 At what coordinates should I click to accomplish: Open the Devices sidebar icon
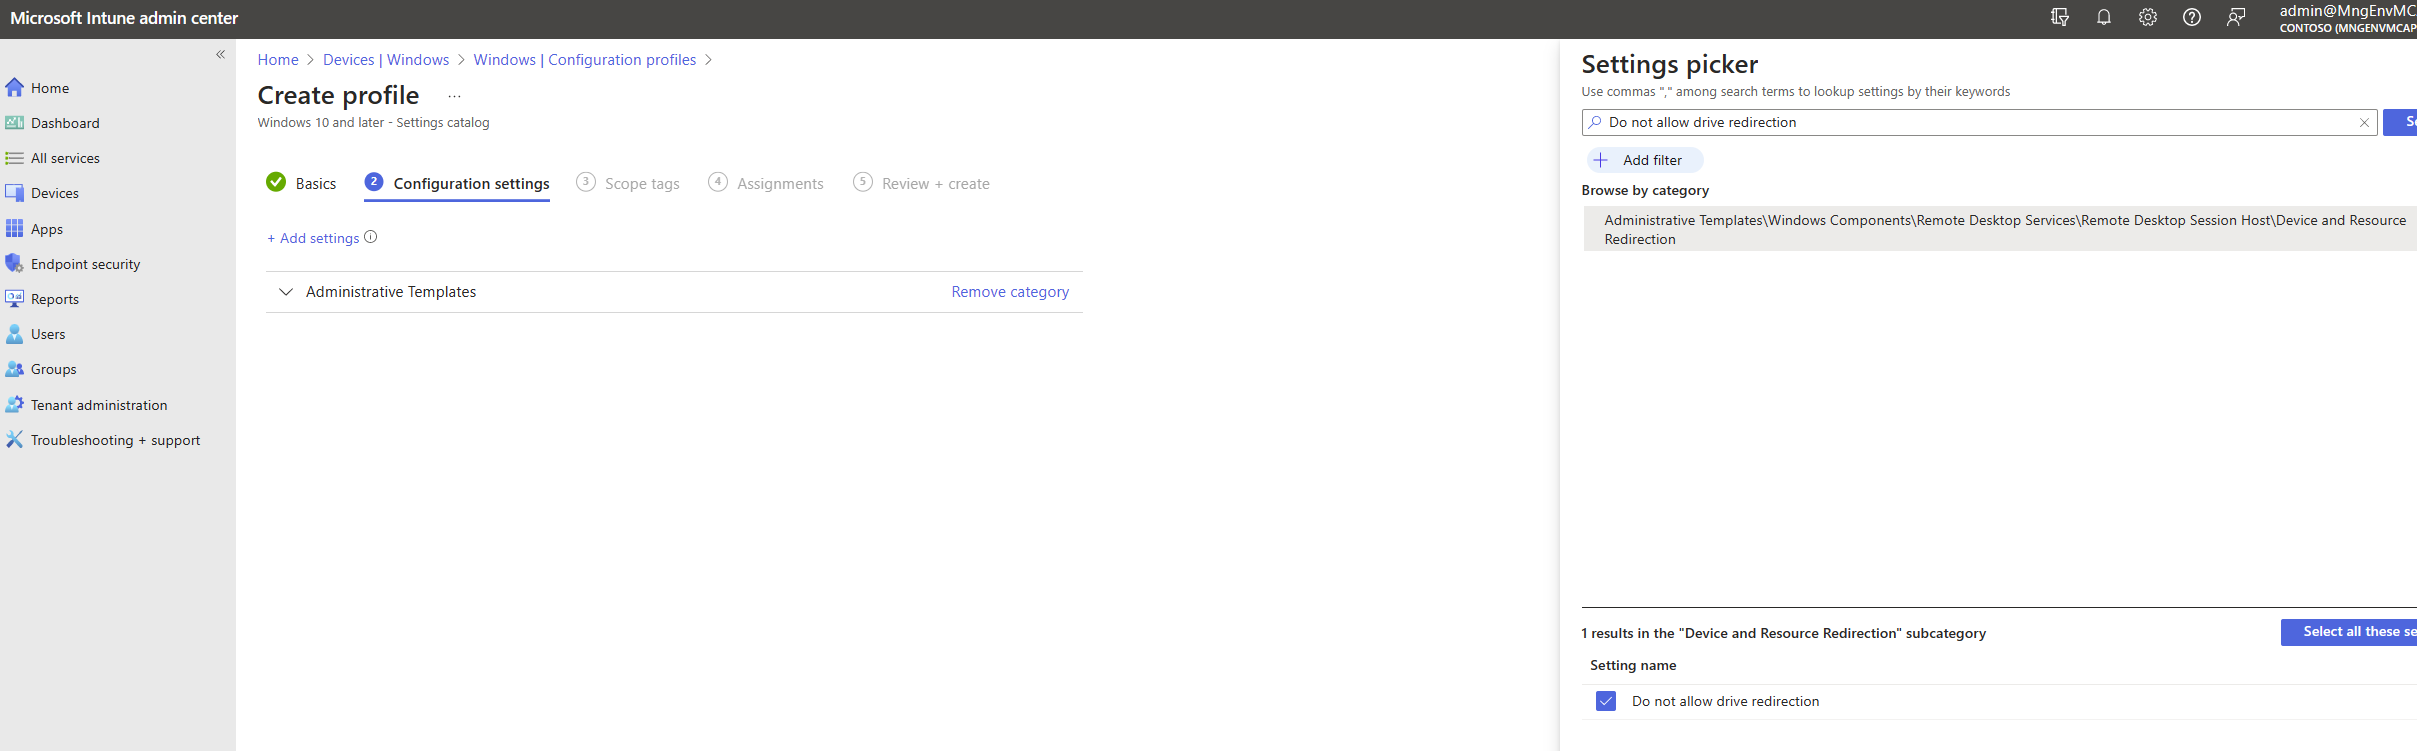[x=14, y=193]
